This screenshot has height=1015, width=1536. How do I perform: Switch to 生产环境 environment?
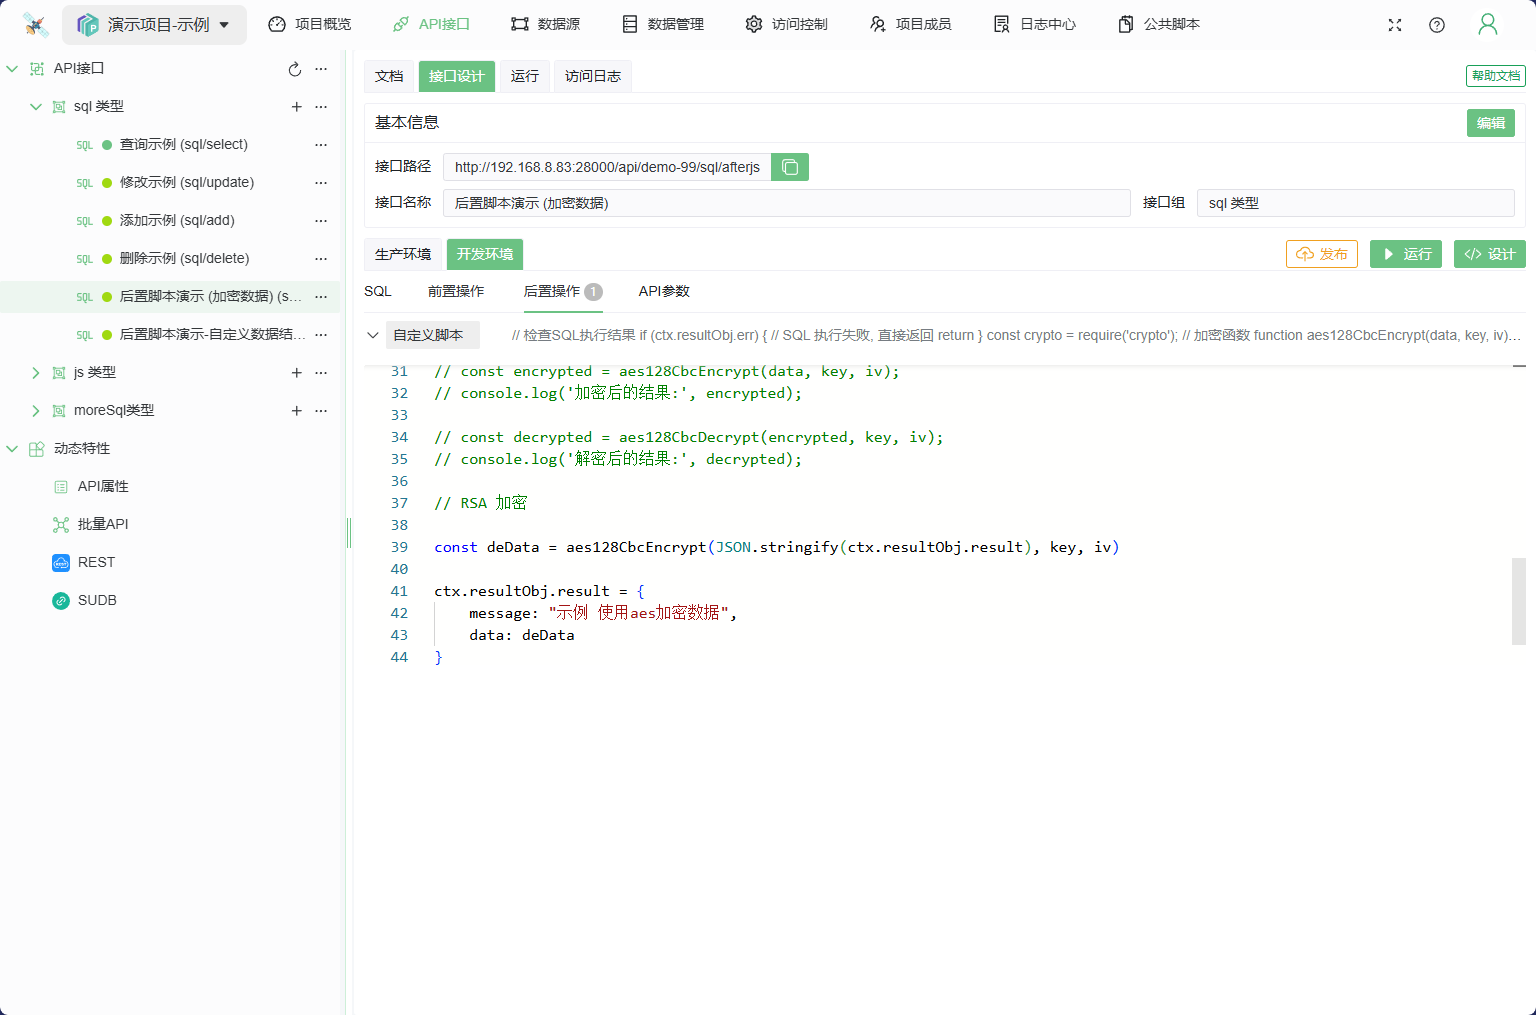pos(403,254)
